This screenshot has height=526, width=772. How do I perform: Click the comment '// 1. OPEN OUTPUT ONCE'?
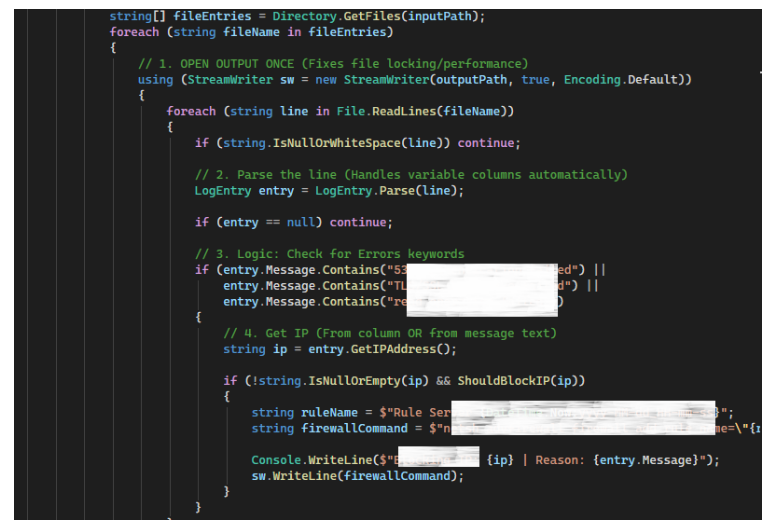pos(216,64)
